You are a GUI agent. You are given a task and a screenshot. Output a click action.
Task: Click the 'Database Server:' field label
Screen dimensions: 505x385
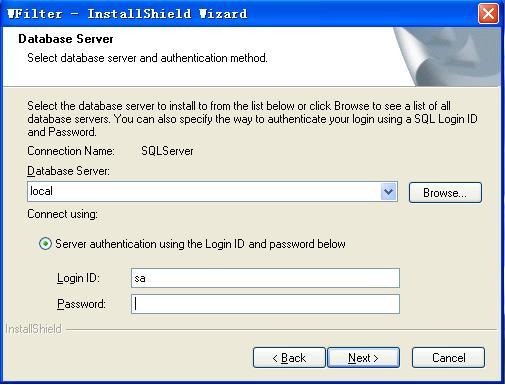[68, 171]
